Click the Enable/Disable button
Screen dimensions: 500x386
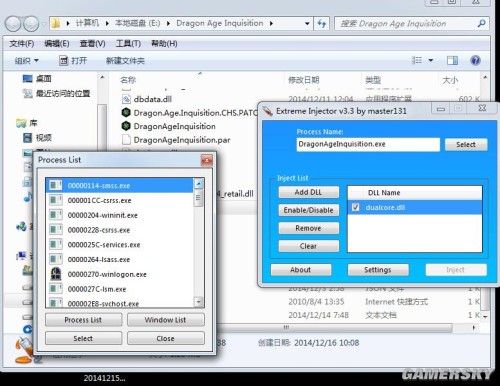[x=309, y=210]
